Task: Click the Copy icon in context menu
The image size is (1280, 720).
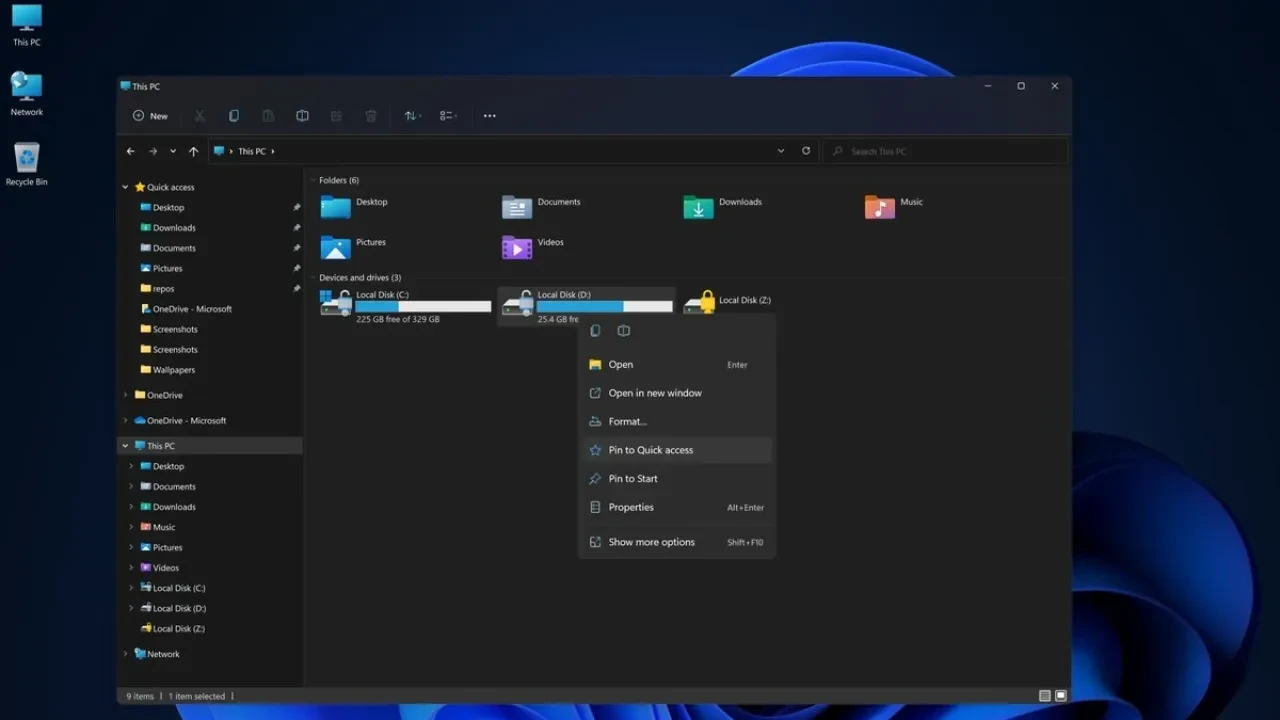Action: [x=595, y=331]
